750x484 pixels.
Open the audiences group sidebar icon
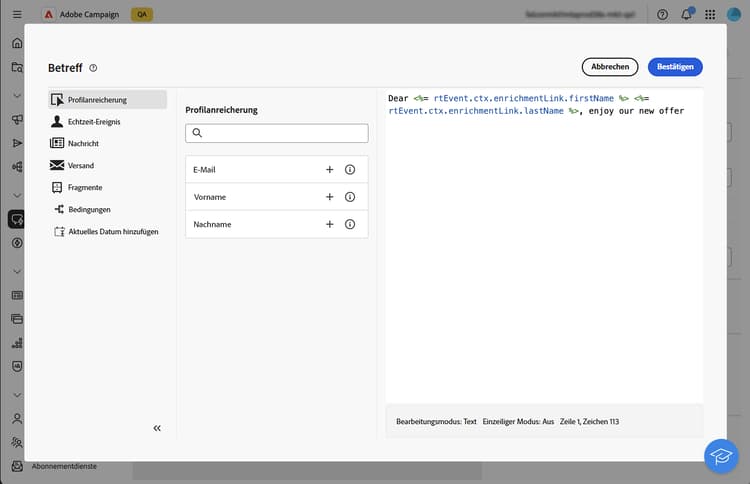[x=17, y=442]
